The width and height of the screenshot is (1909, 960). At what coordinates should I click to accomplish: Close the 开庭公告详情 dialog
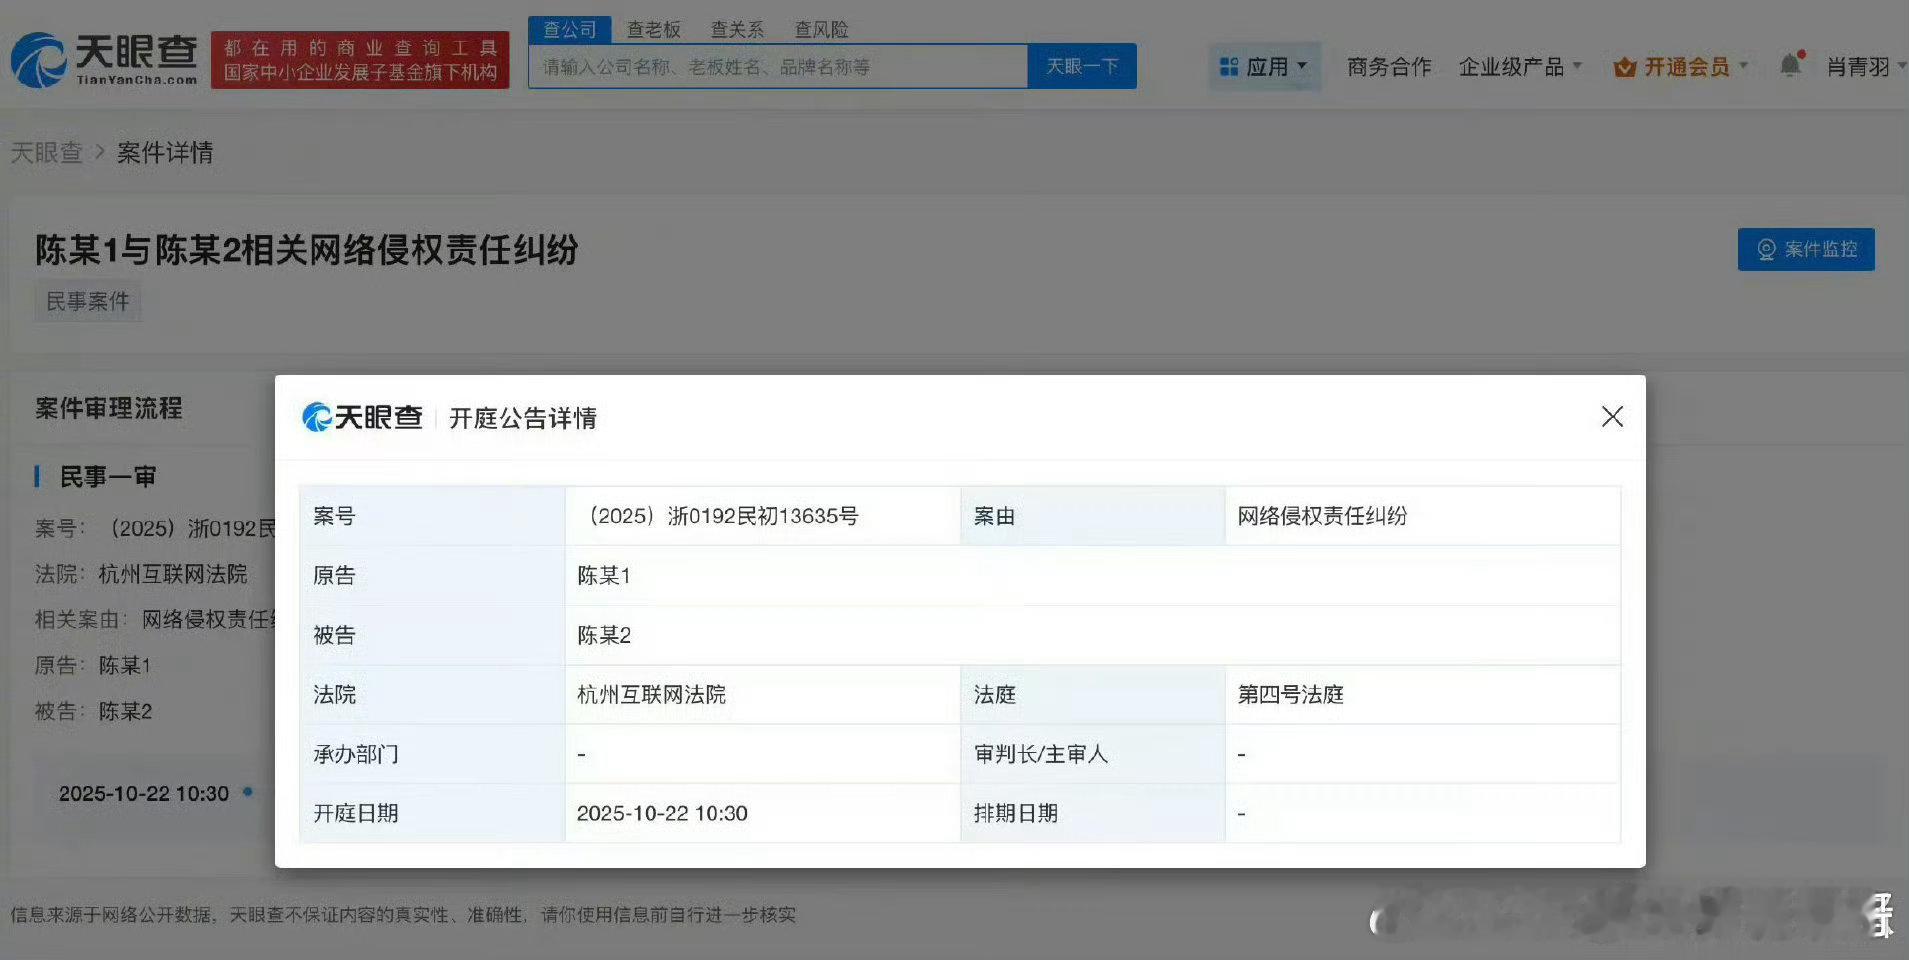1612,417
